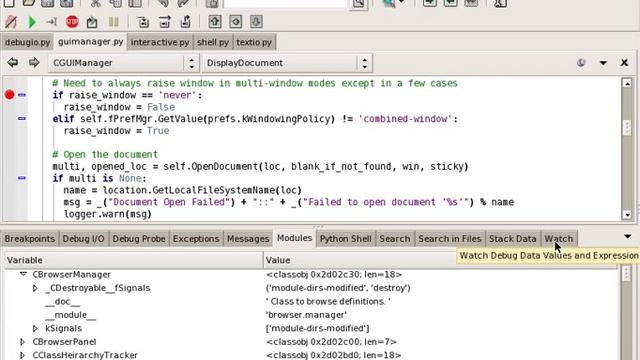Click value "<classobj 0x2d02c30; len=18>"

(x=334, y=275)
